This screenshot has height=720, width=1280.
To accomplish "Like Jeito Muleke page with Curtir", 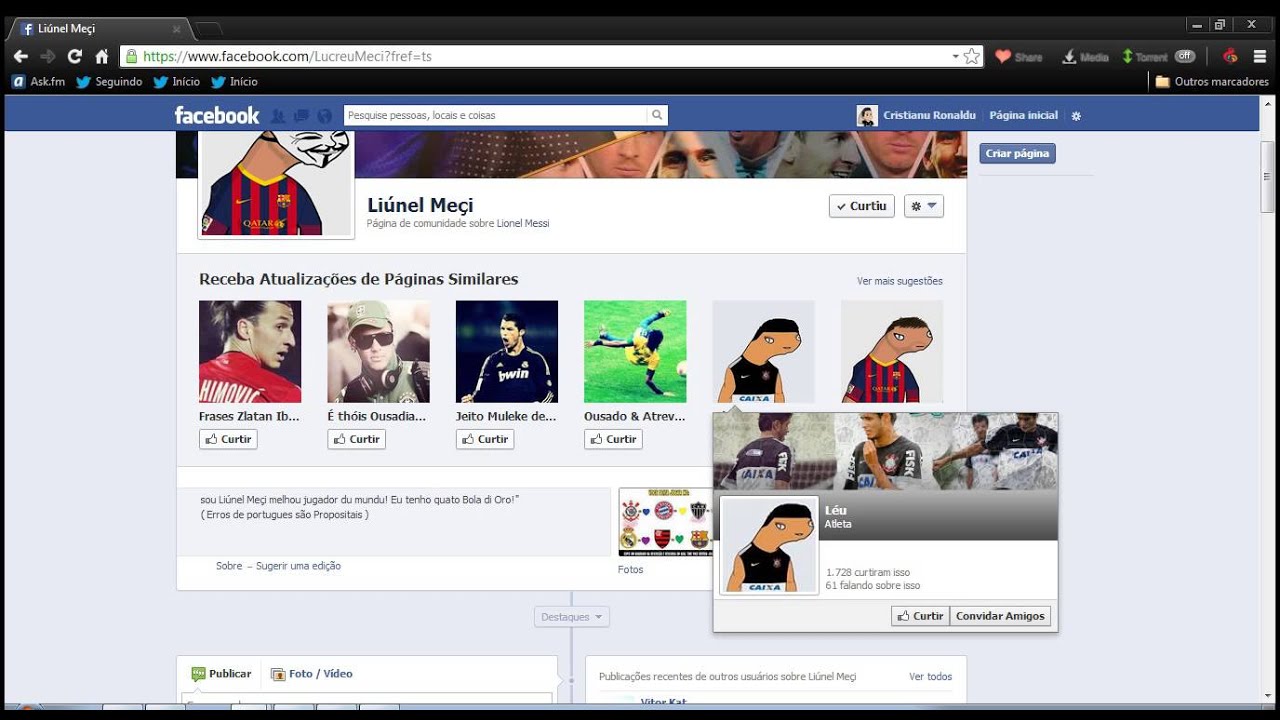I will (485, 439).
